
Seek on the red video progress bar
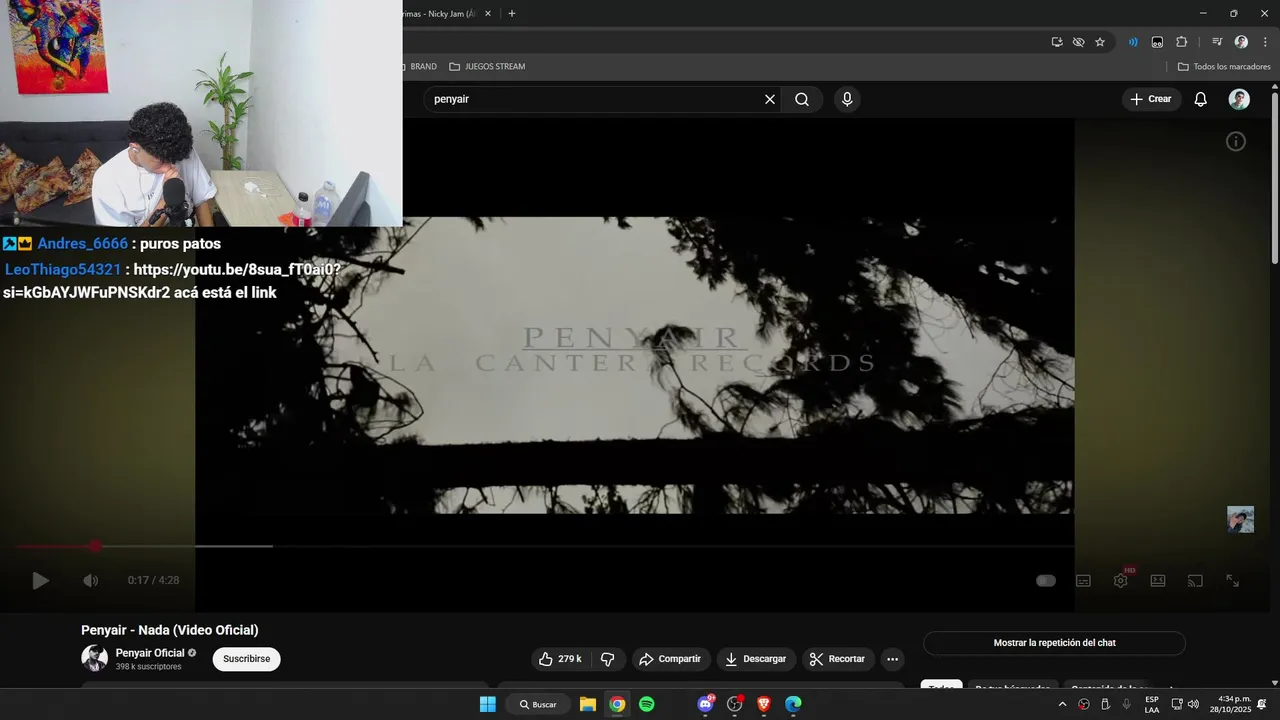tap(545, 546)
